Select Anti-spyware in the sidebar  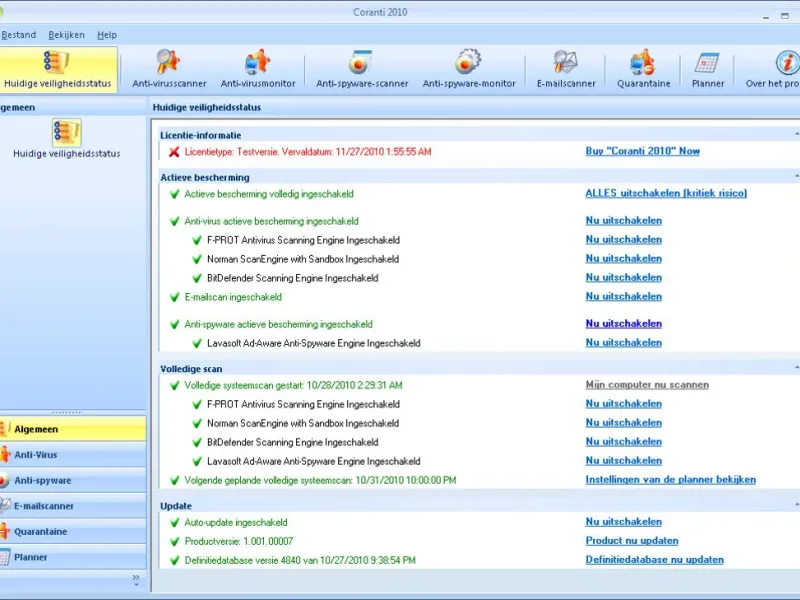[x=73, y=480]
